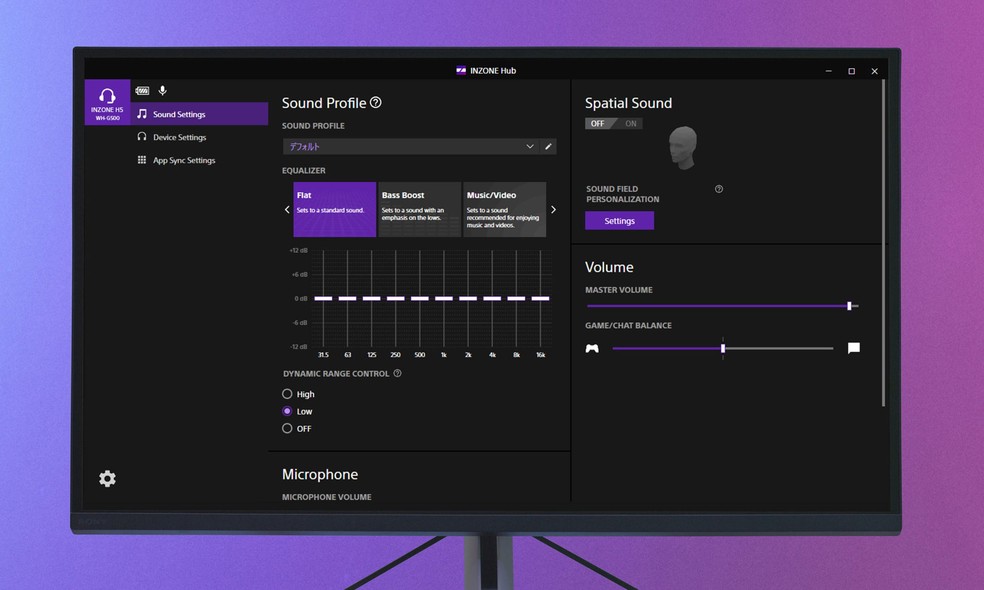Click the vertical scrollbar on the right
Image resolution: width=984 pixels, height=590 pixels.
click(884, 243)
